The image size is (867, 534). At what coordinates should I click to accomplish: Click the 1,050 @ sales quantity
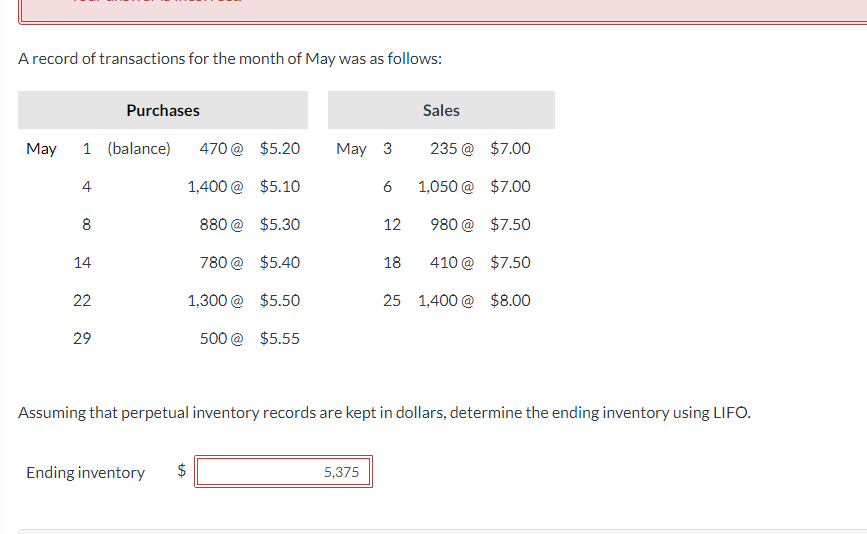(x=446, y=187)
